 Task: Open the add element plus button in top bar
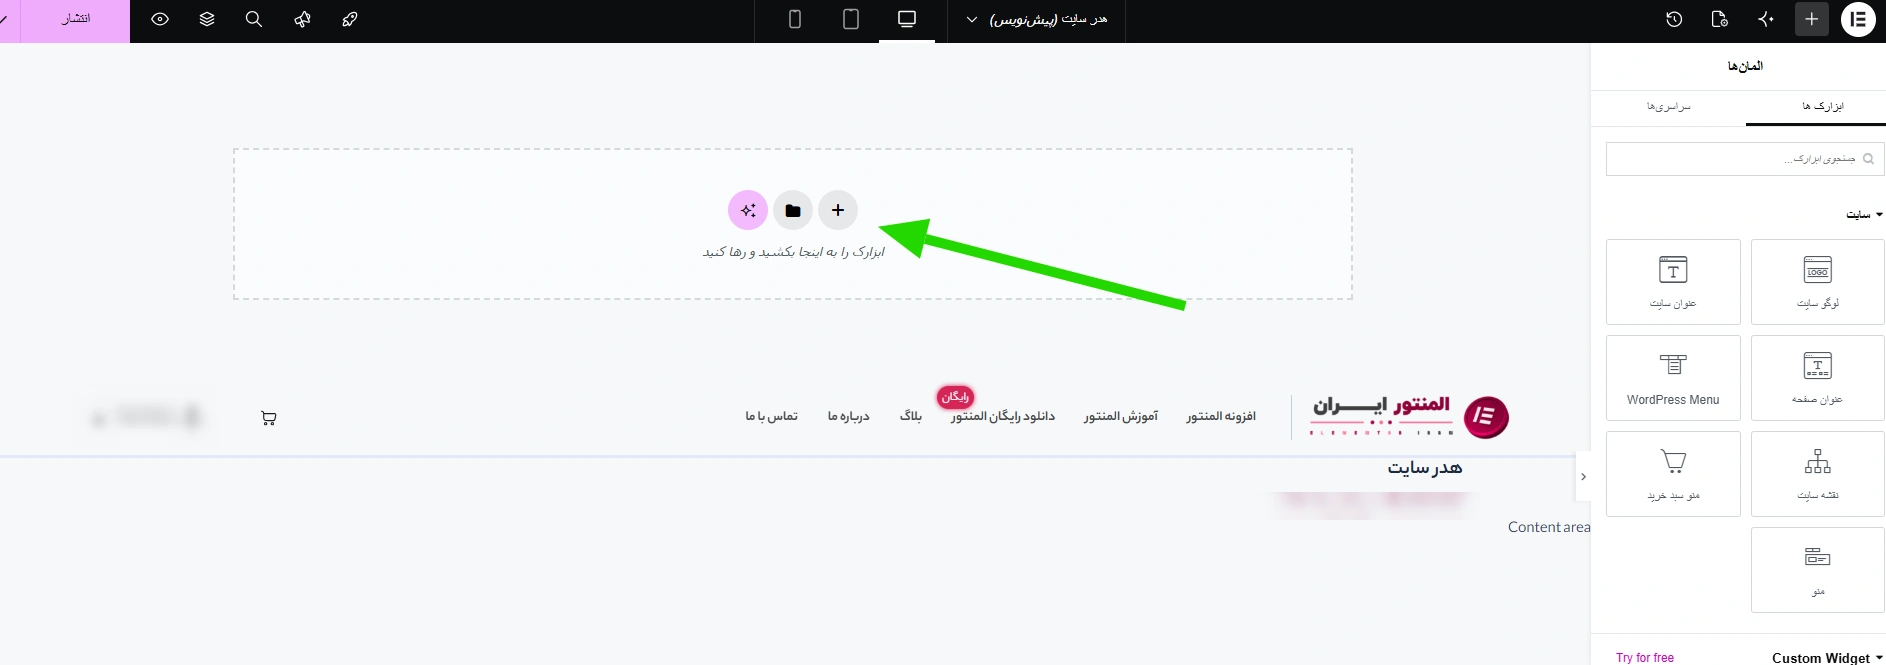1811,19
